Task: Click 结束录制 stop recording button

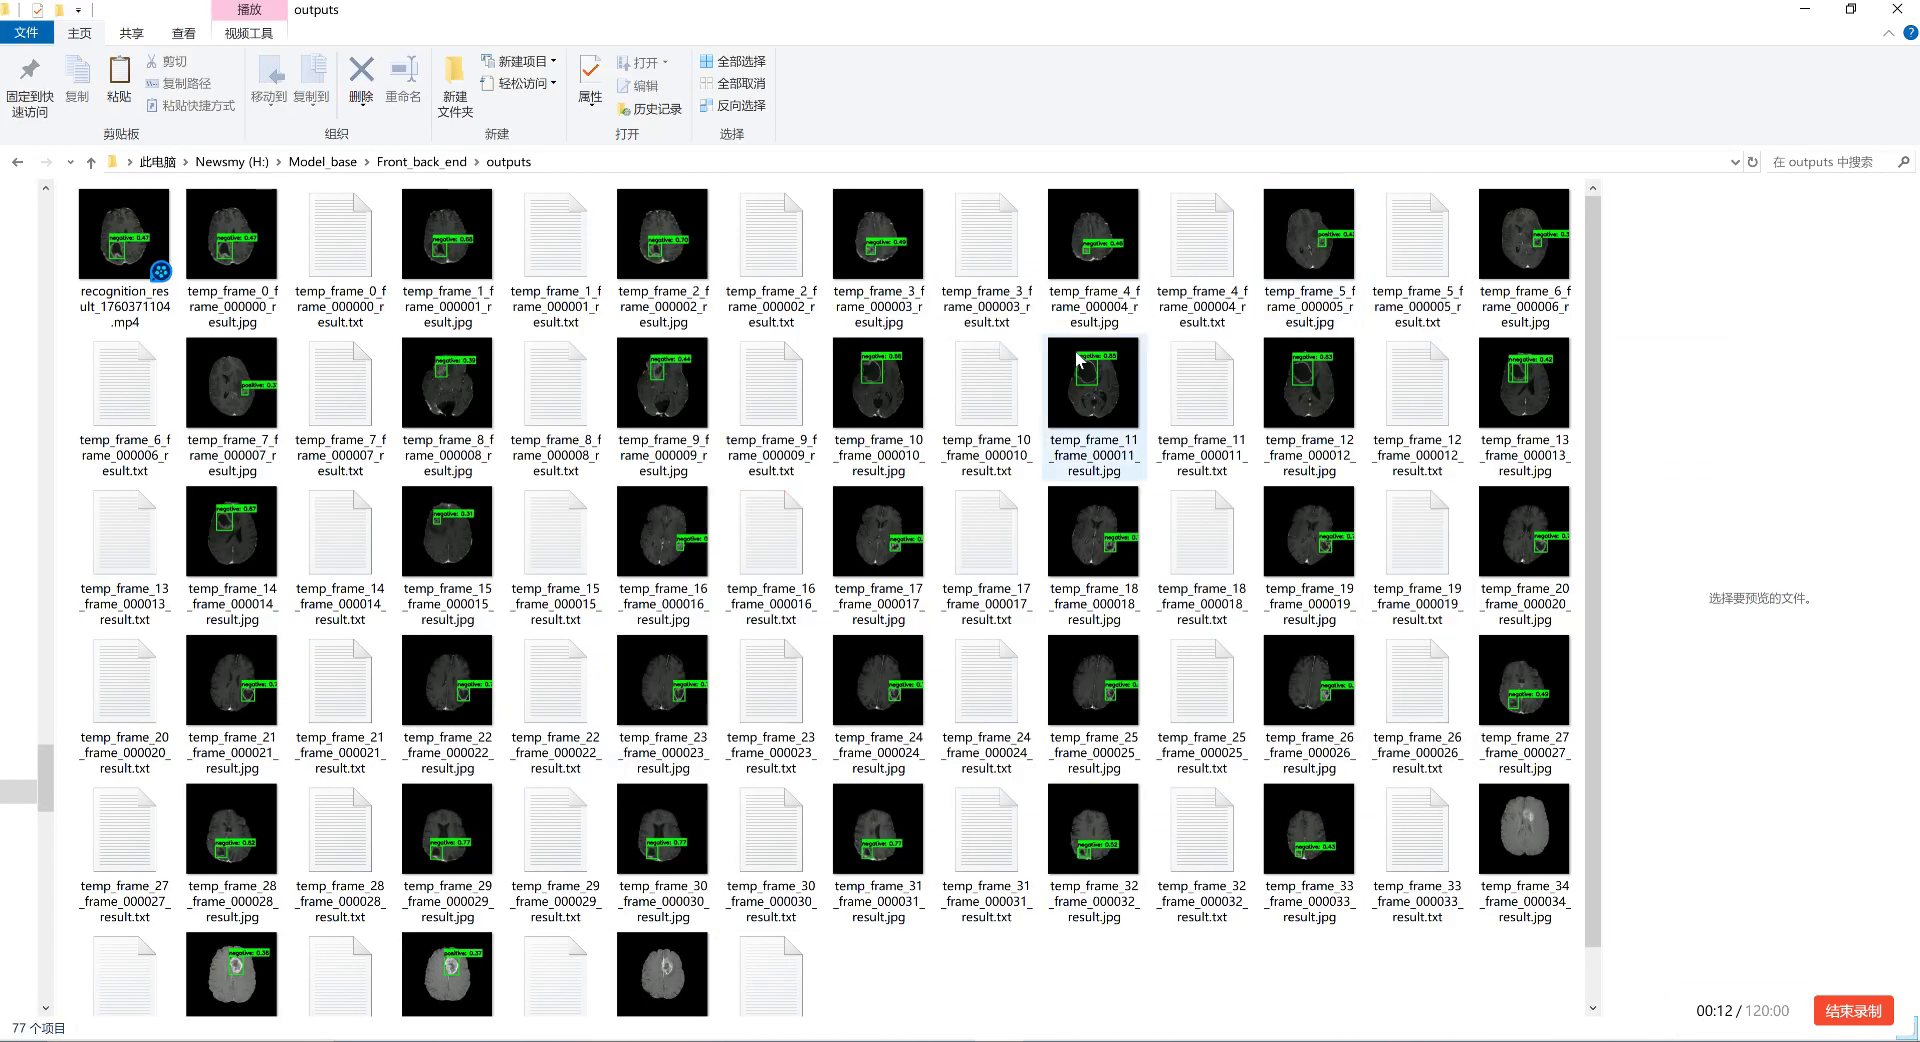Action: coord(1853,1011)
